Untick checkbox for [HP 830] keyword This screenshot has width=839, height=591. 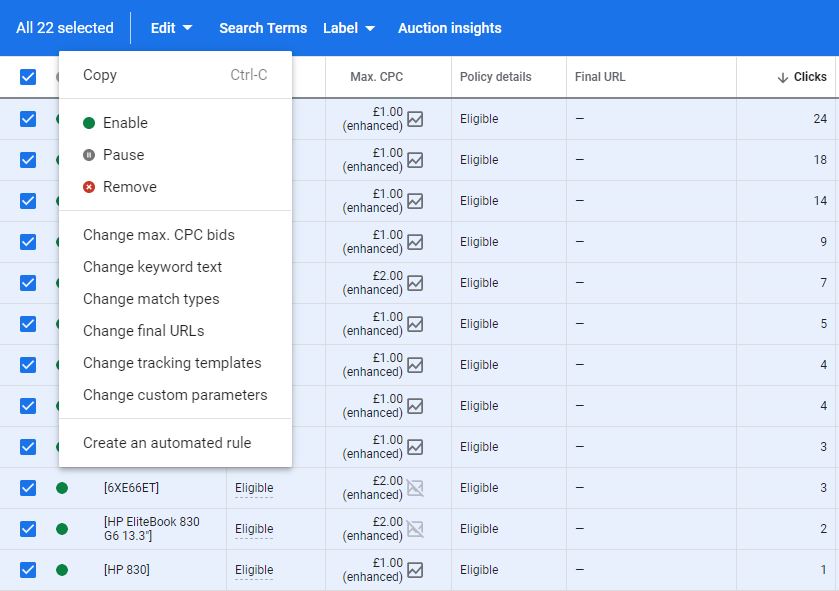click(x=28, y=570)
